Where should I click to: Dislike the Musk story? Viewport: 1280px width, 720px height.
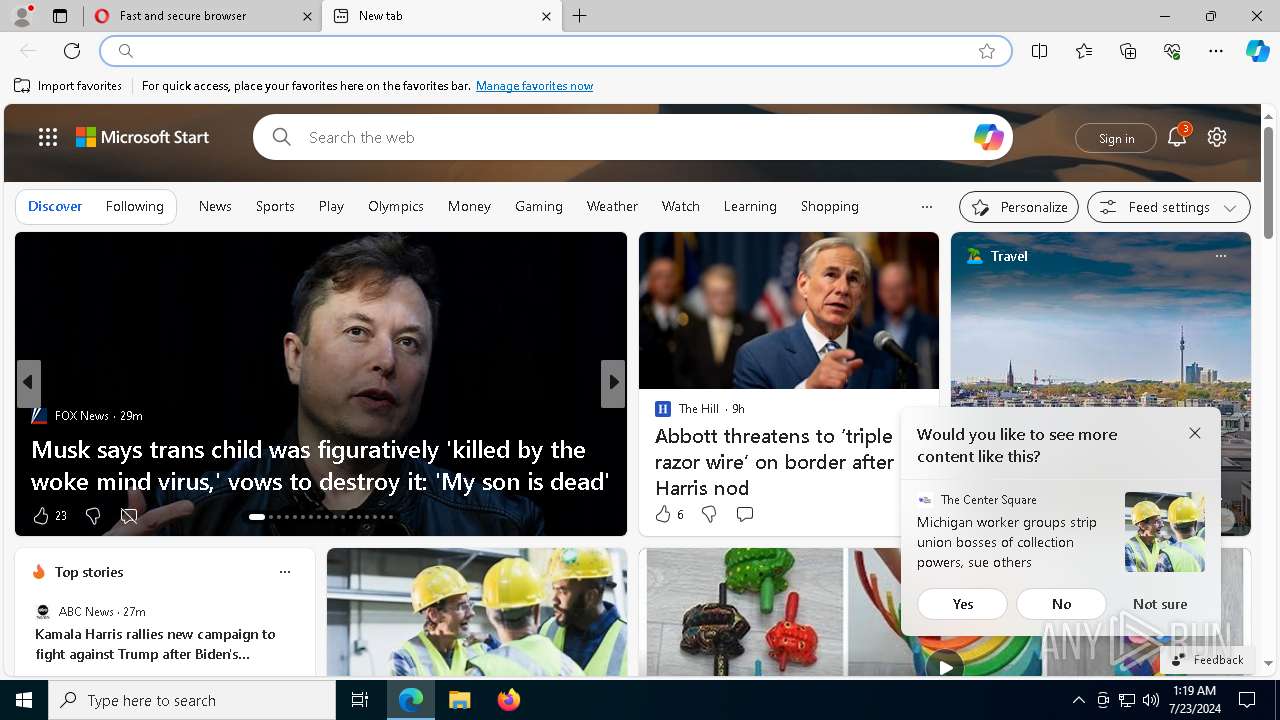(x=93, y=516)
